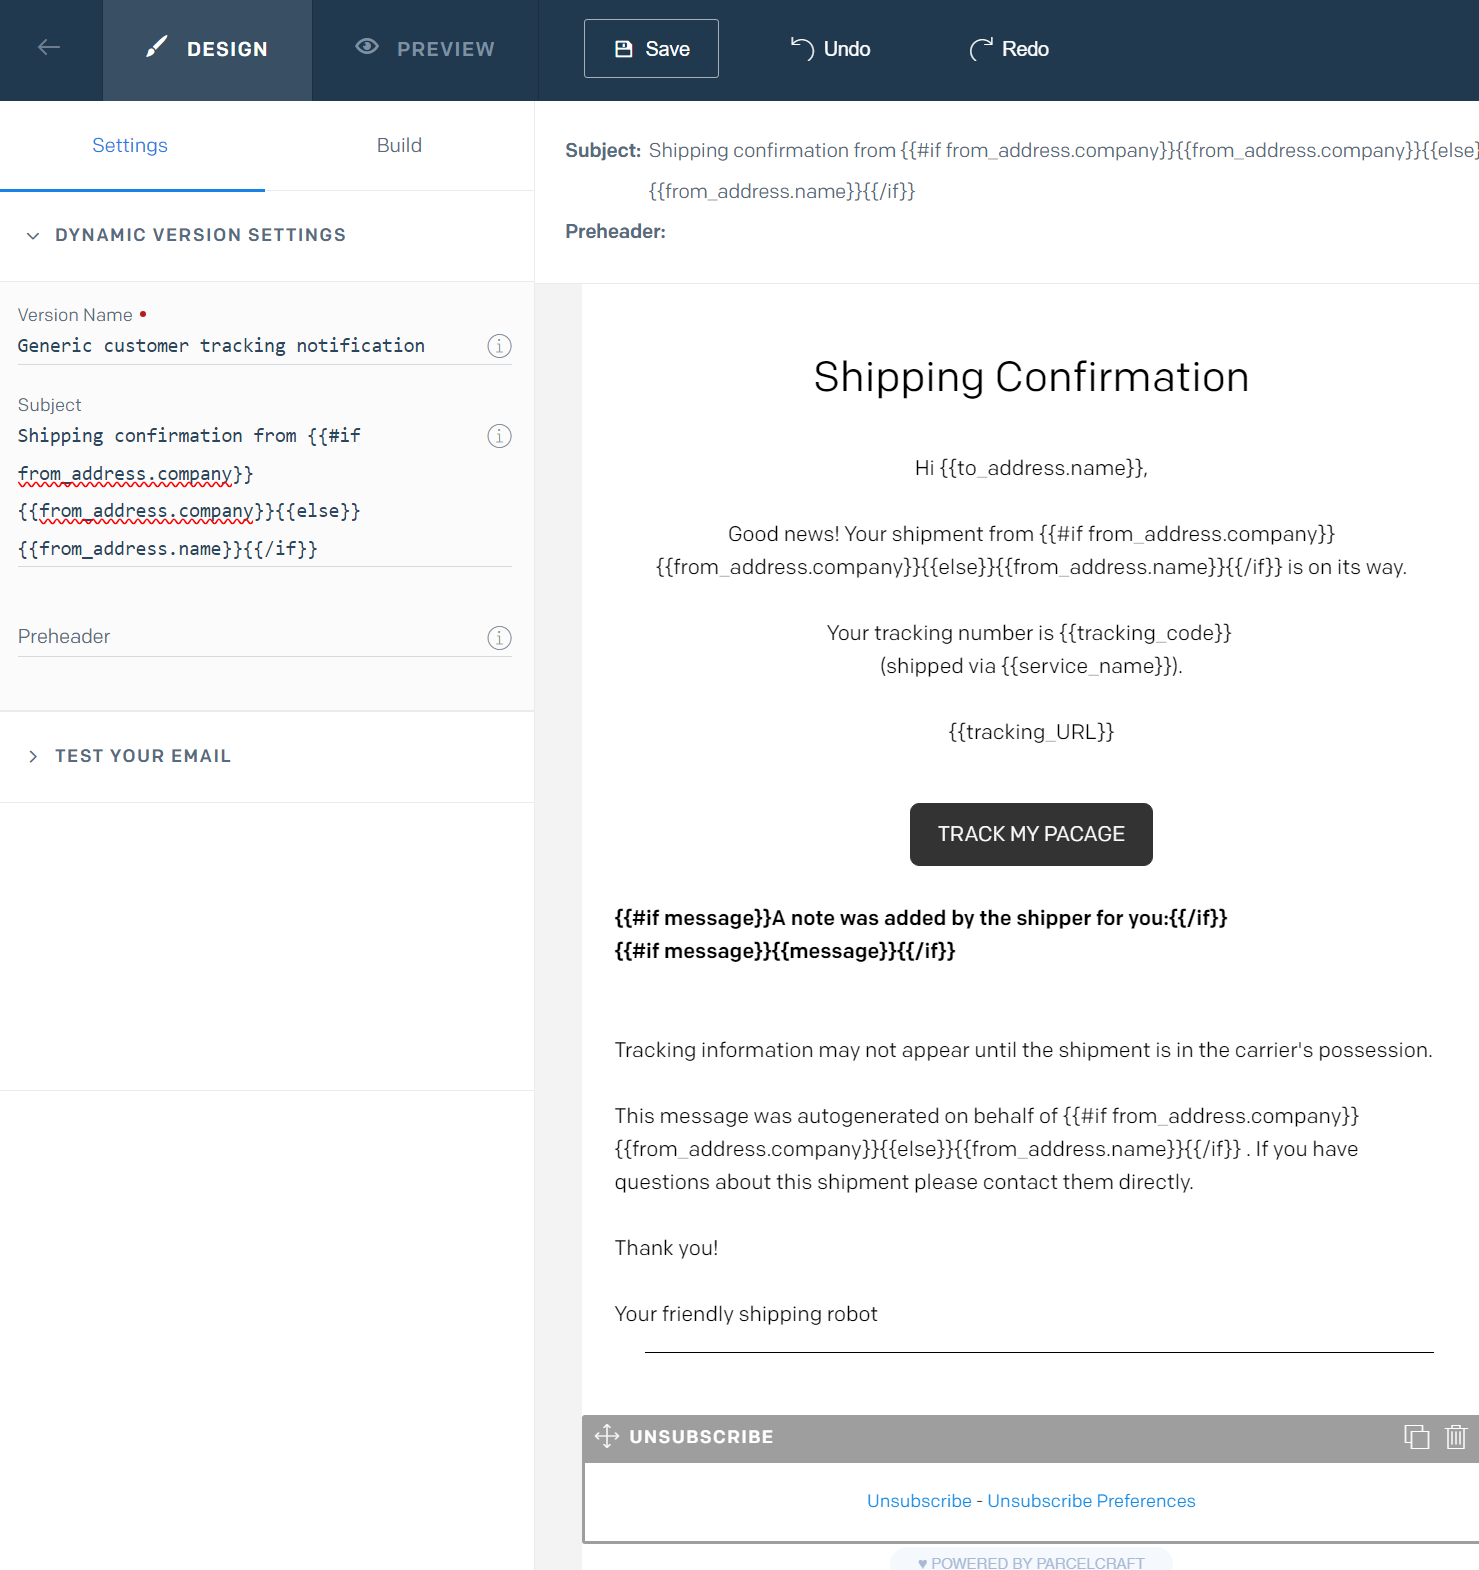The height and width of the screenshot is (1570, 1479).
Task: Switch to the Settings tab
Action: pos(130,146)
